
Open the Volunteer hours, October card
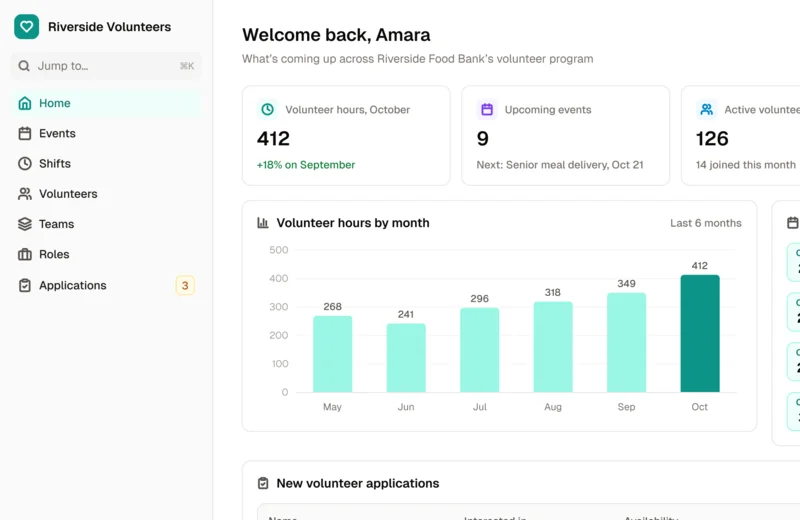coord(346,135)
